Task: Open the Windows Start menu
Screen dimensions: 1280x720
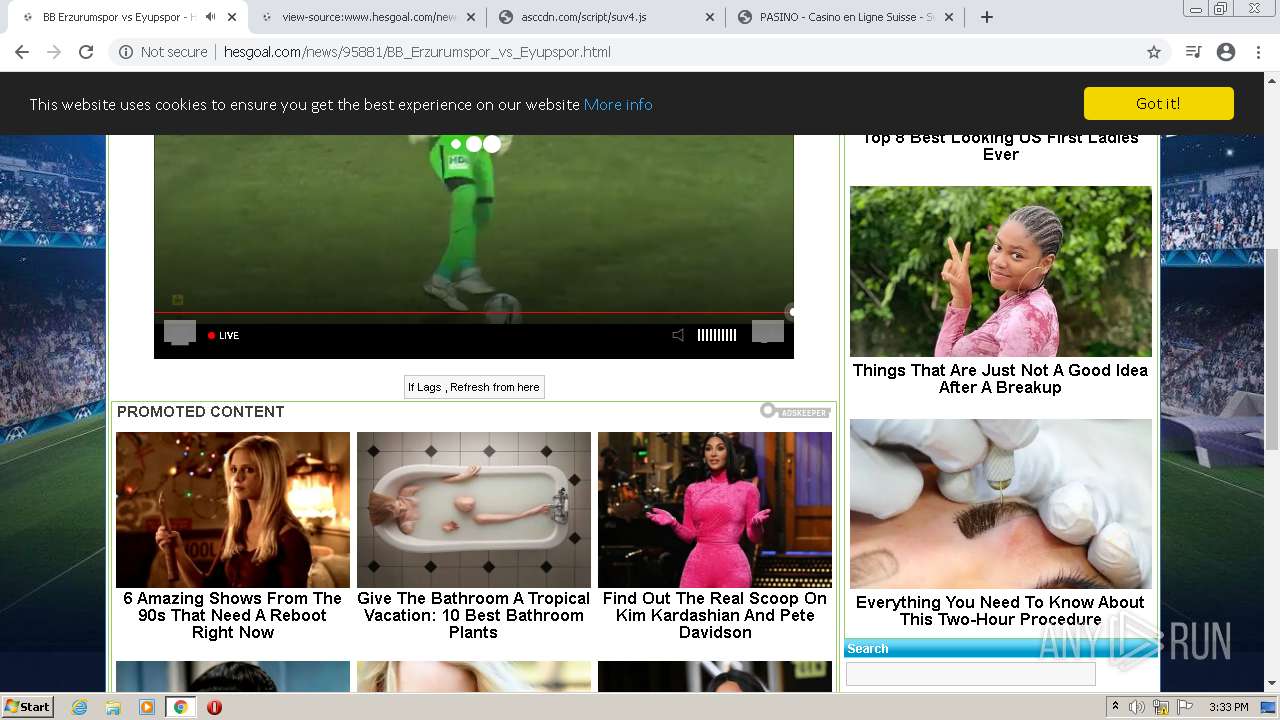Action: click(x=28, y=707)
